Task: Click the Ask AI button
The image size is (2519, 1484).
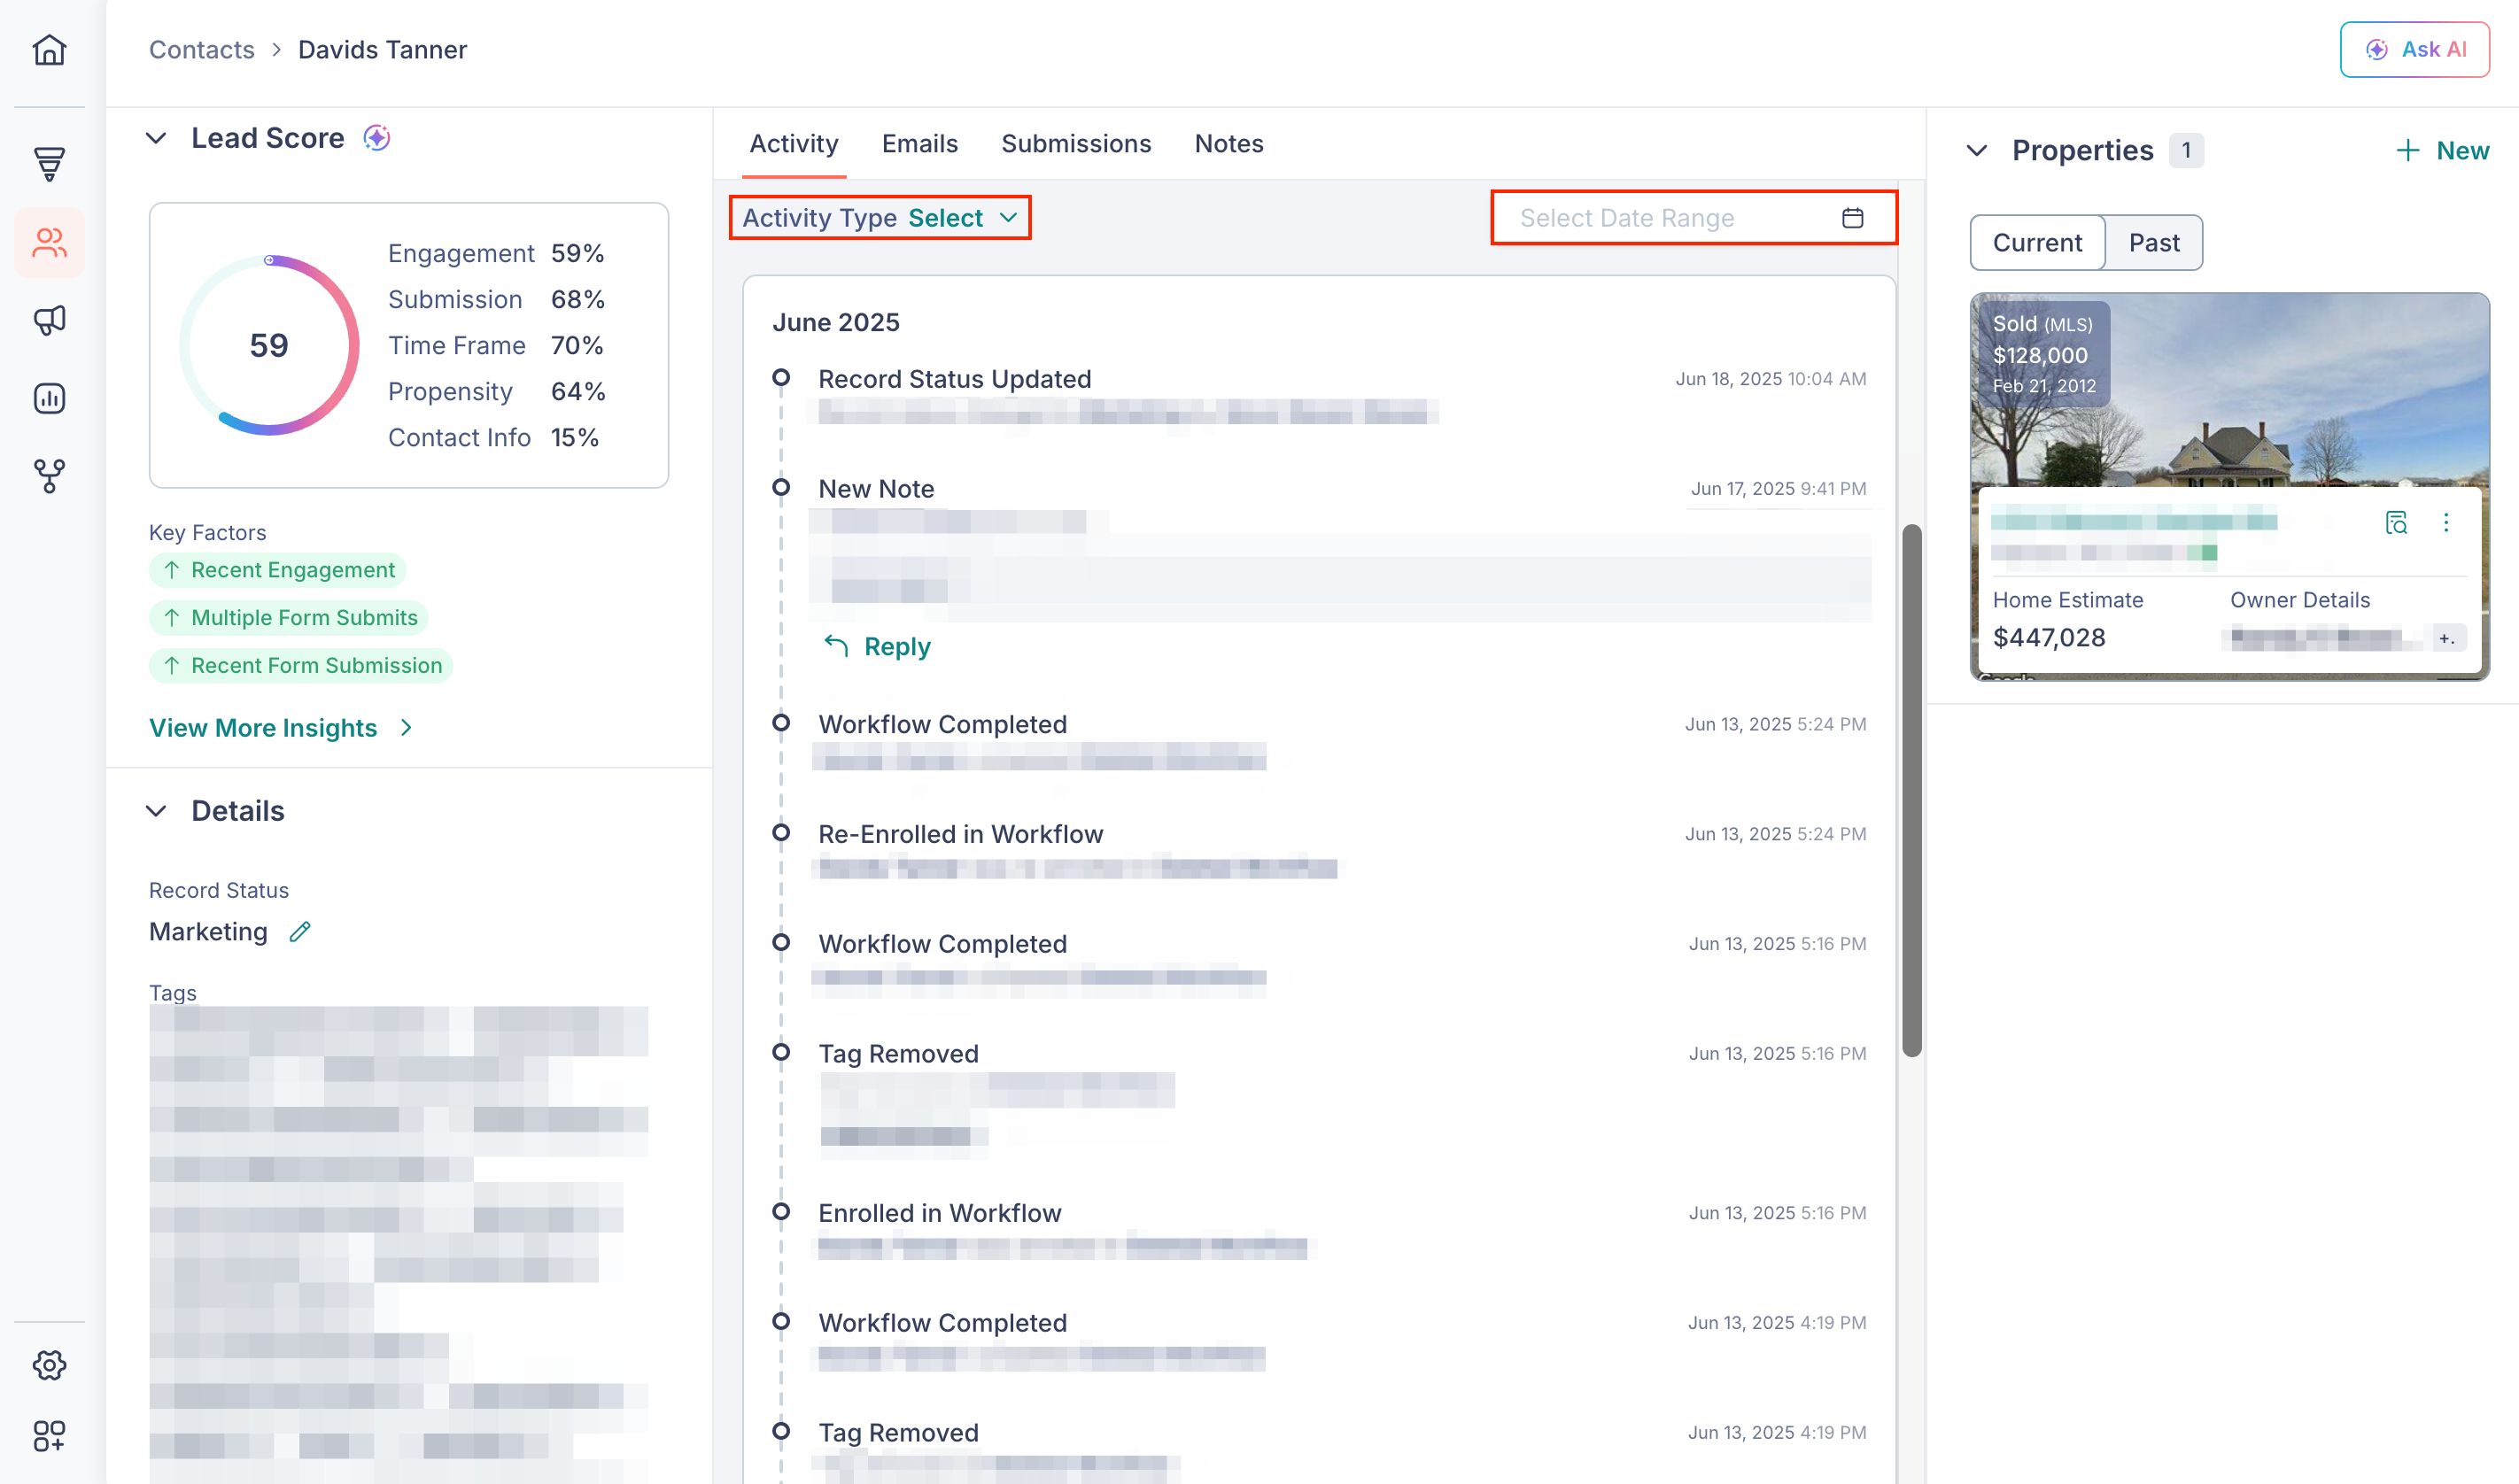Action: [x=2414, y=50]
